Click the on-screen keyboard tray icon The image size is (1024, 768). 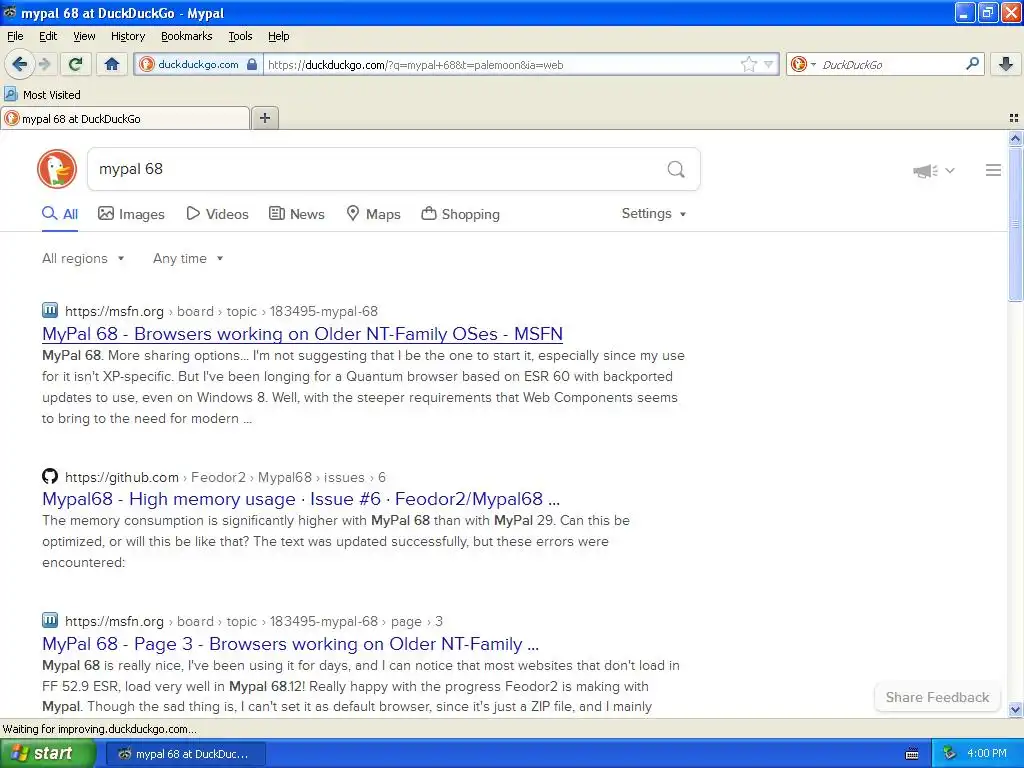(x=912, y=754)
